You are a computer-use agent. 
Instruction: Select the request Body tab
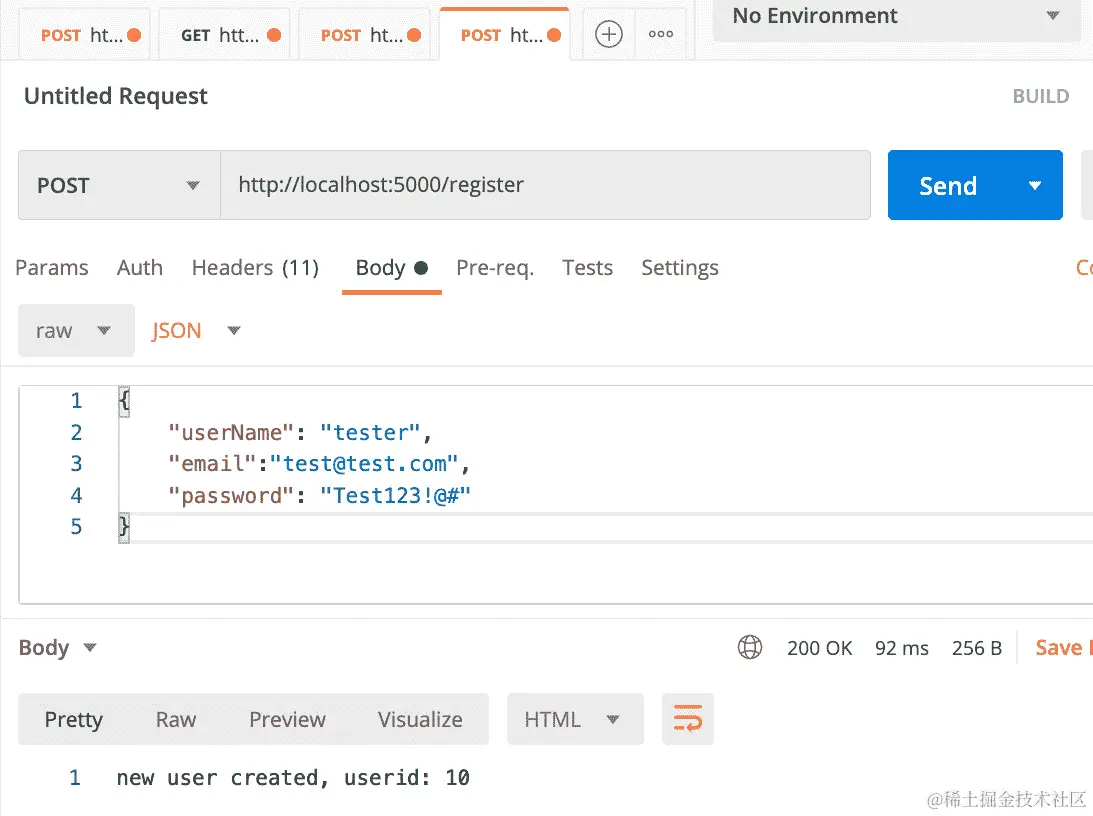pyautogui.click(x=391, y=268)
